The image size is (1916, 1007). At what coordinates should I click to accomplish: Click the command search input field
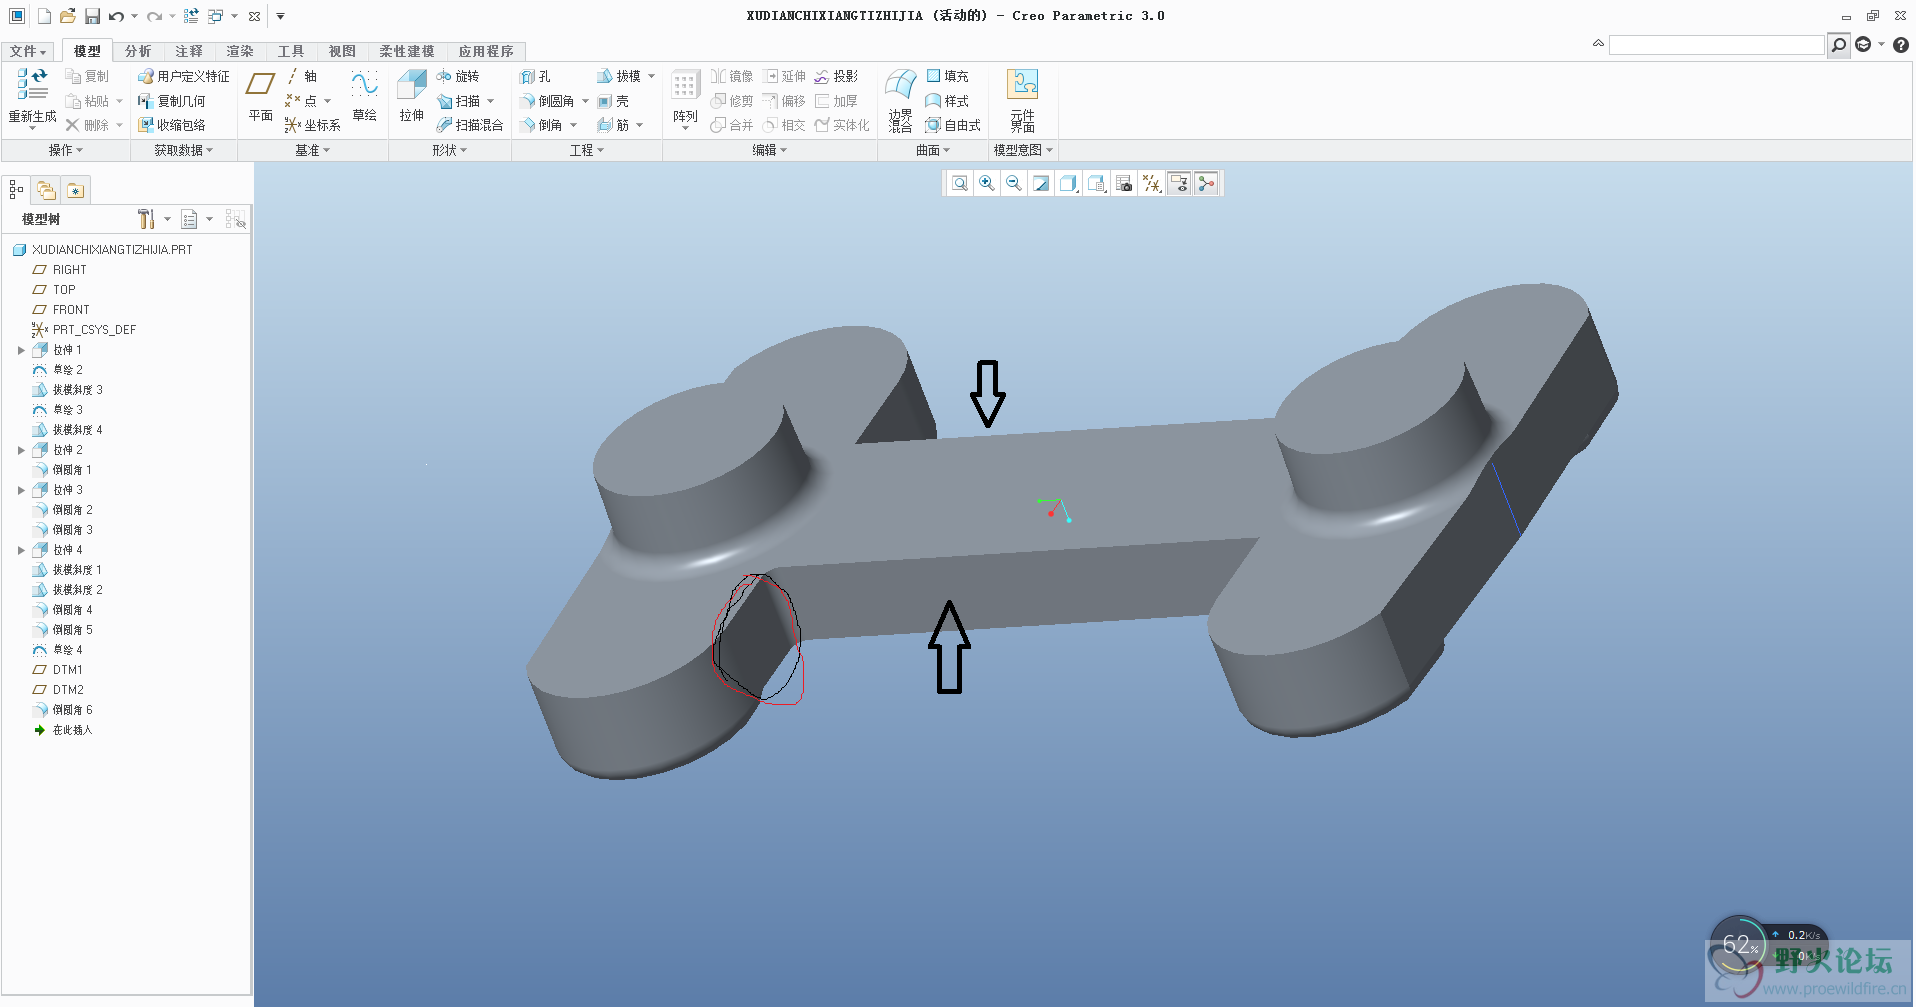click(x=1716, y=45)
